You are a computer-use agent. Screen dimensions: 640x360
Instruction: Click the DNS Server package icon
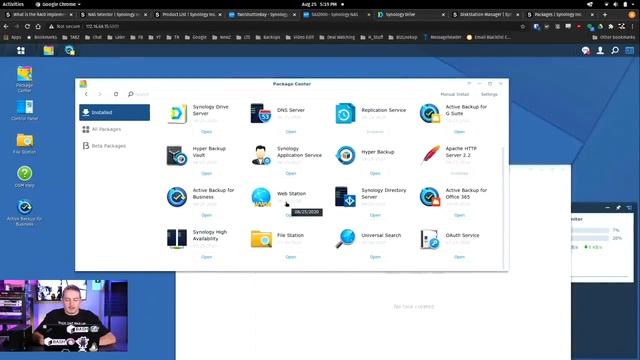pyautogui.click(x=261, y=113)
